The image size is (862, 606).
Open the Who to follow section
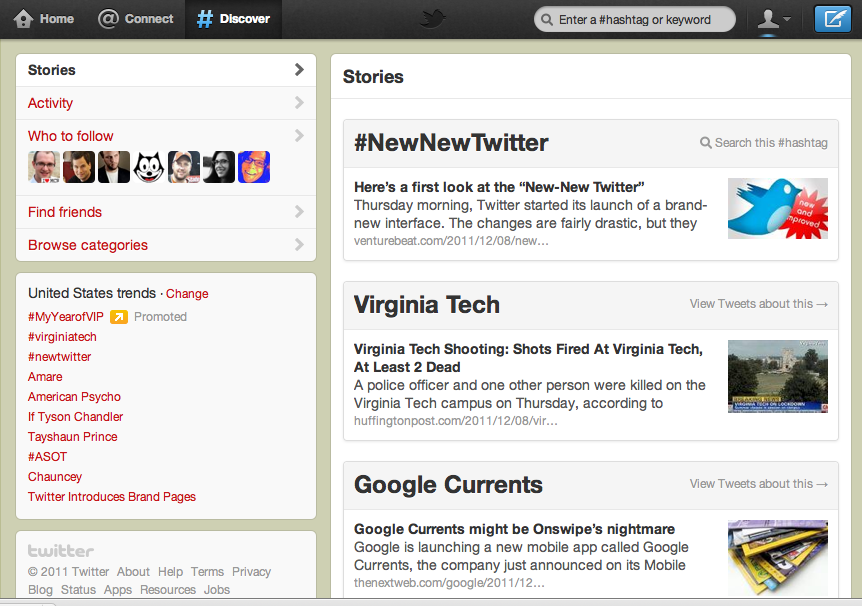click(x=70, y=136)
